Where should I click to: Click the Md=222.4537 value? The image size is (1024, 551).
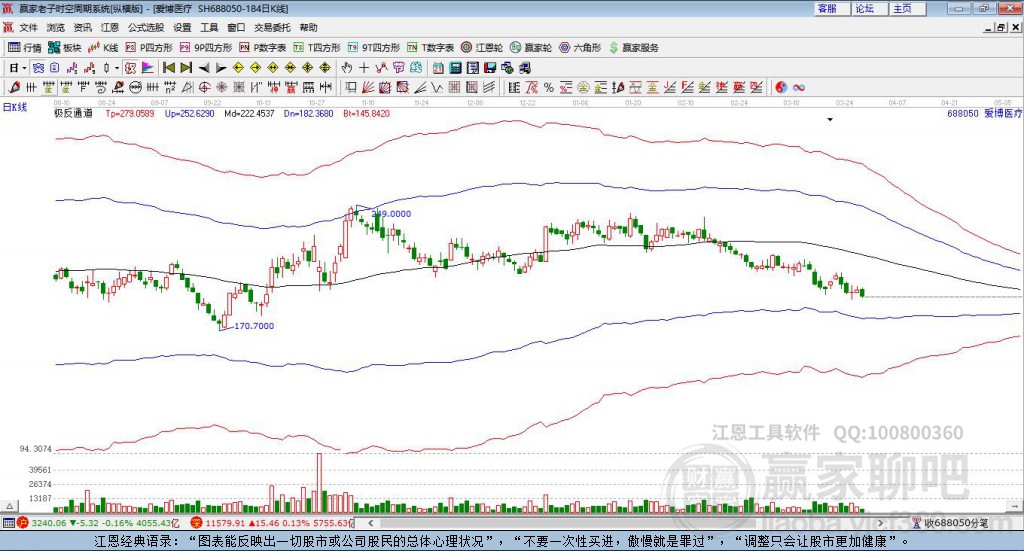(x=249, y=114)
